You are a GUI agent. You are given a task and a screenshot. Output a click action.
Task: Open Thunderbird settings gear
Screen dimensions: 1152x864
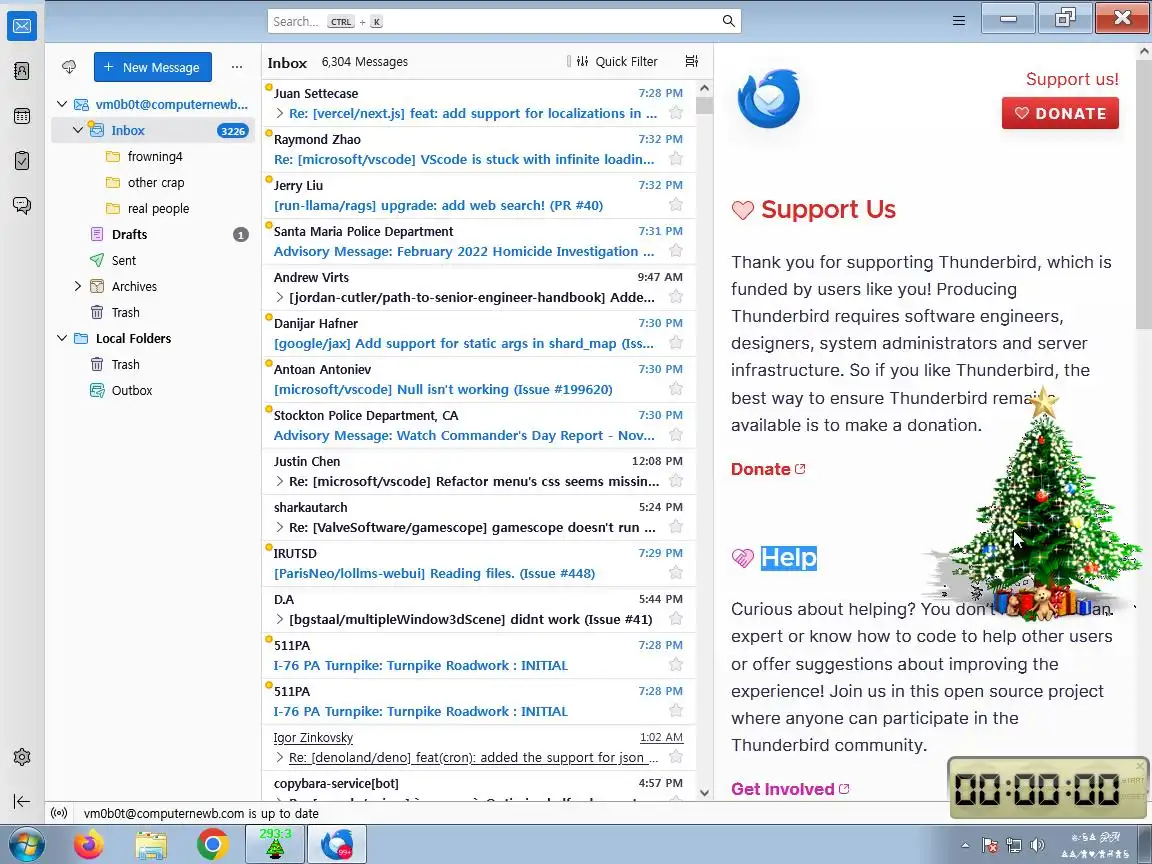[x=22, y=757]
